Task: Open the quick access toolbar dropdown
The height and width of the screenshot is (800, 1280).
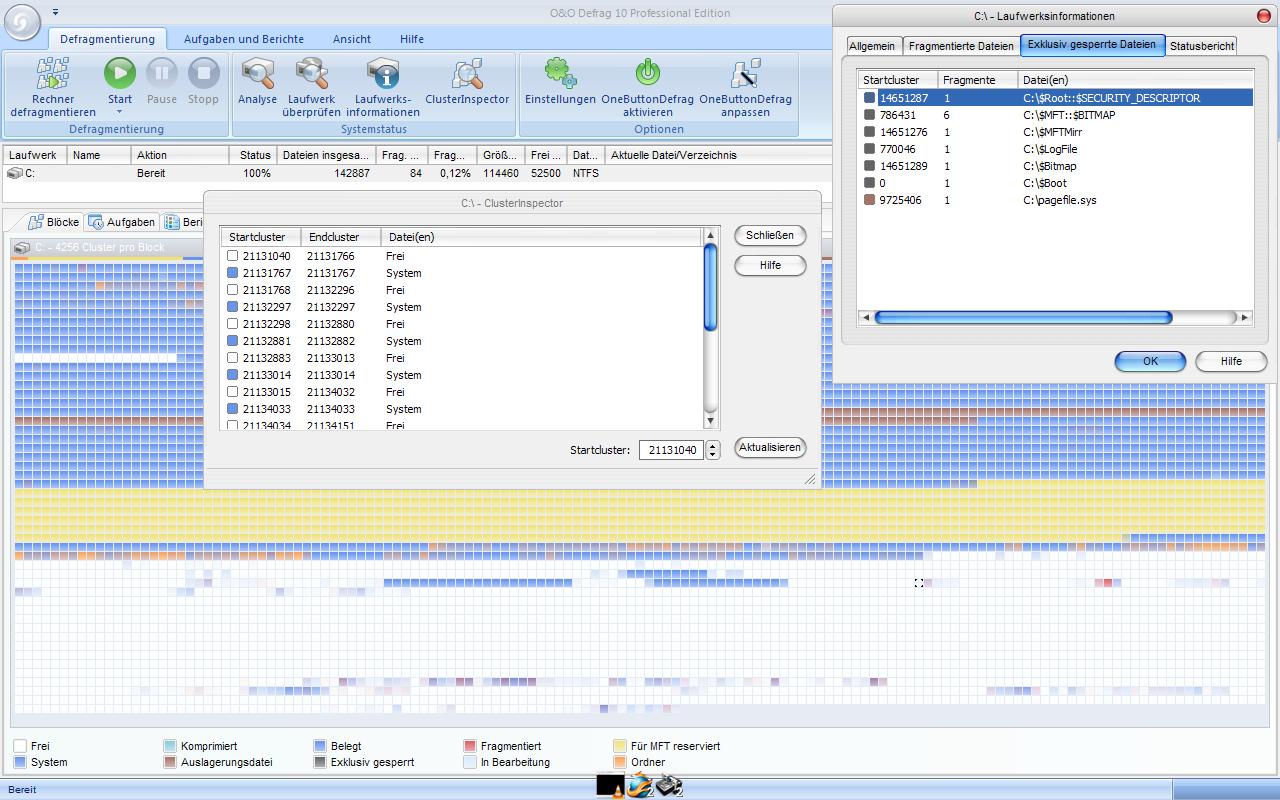Action: coord(55,13)
